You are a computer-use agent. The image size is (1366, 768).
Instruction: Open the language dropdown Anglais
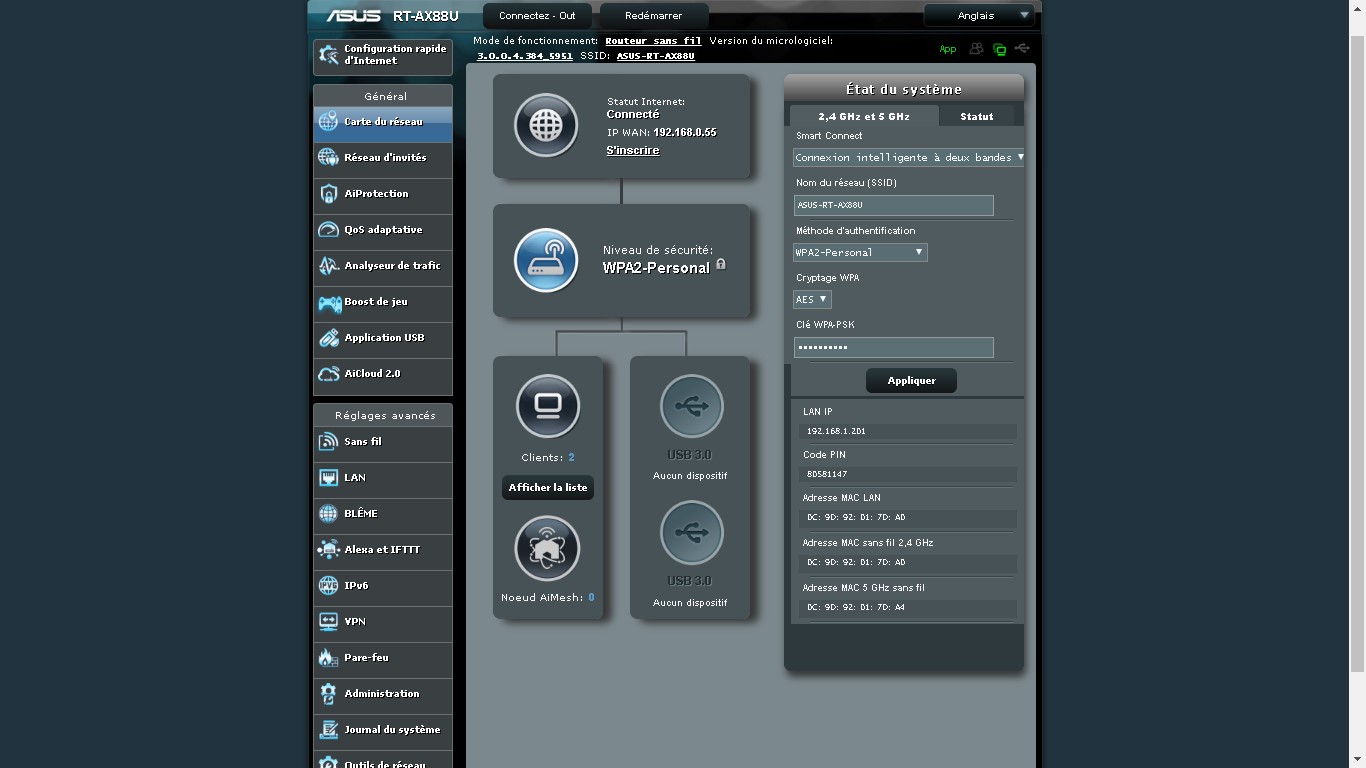pyautogui.click(x=979, y=15)
